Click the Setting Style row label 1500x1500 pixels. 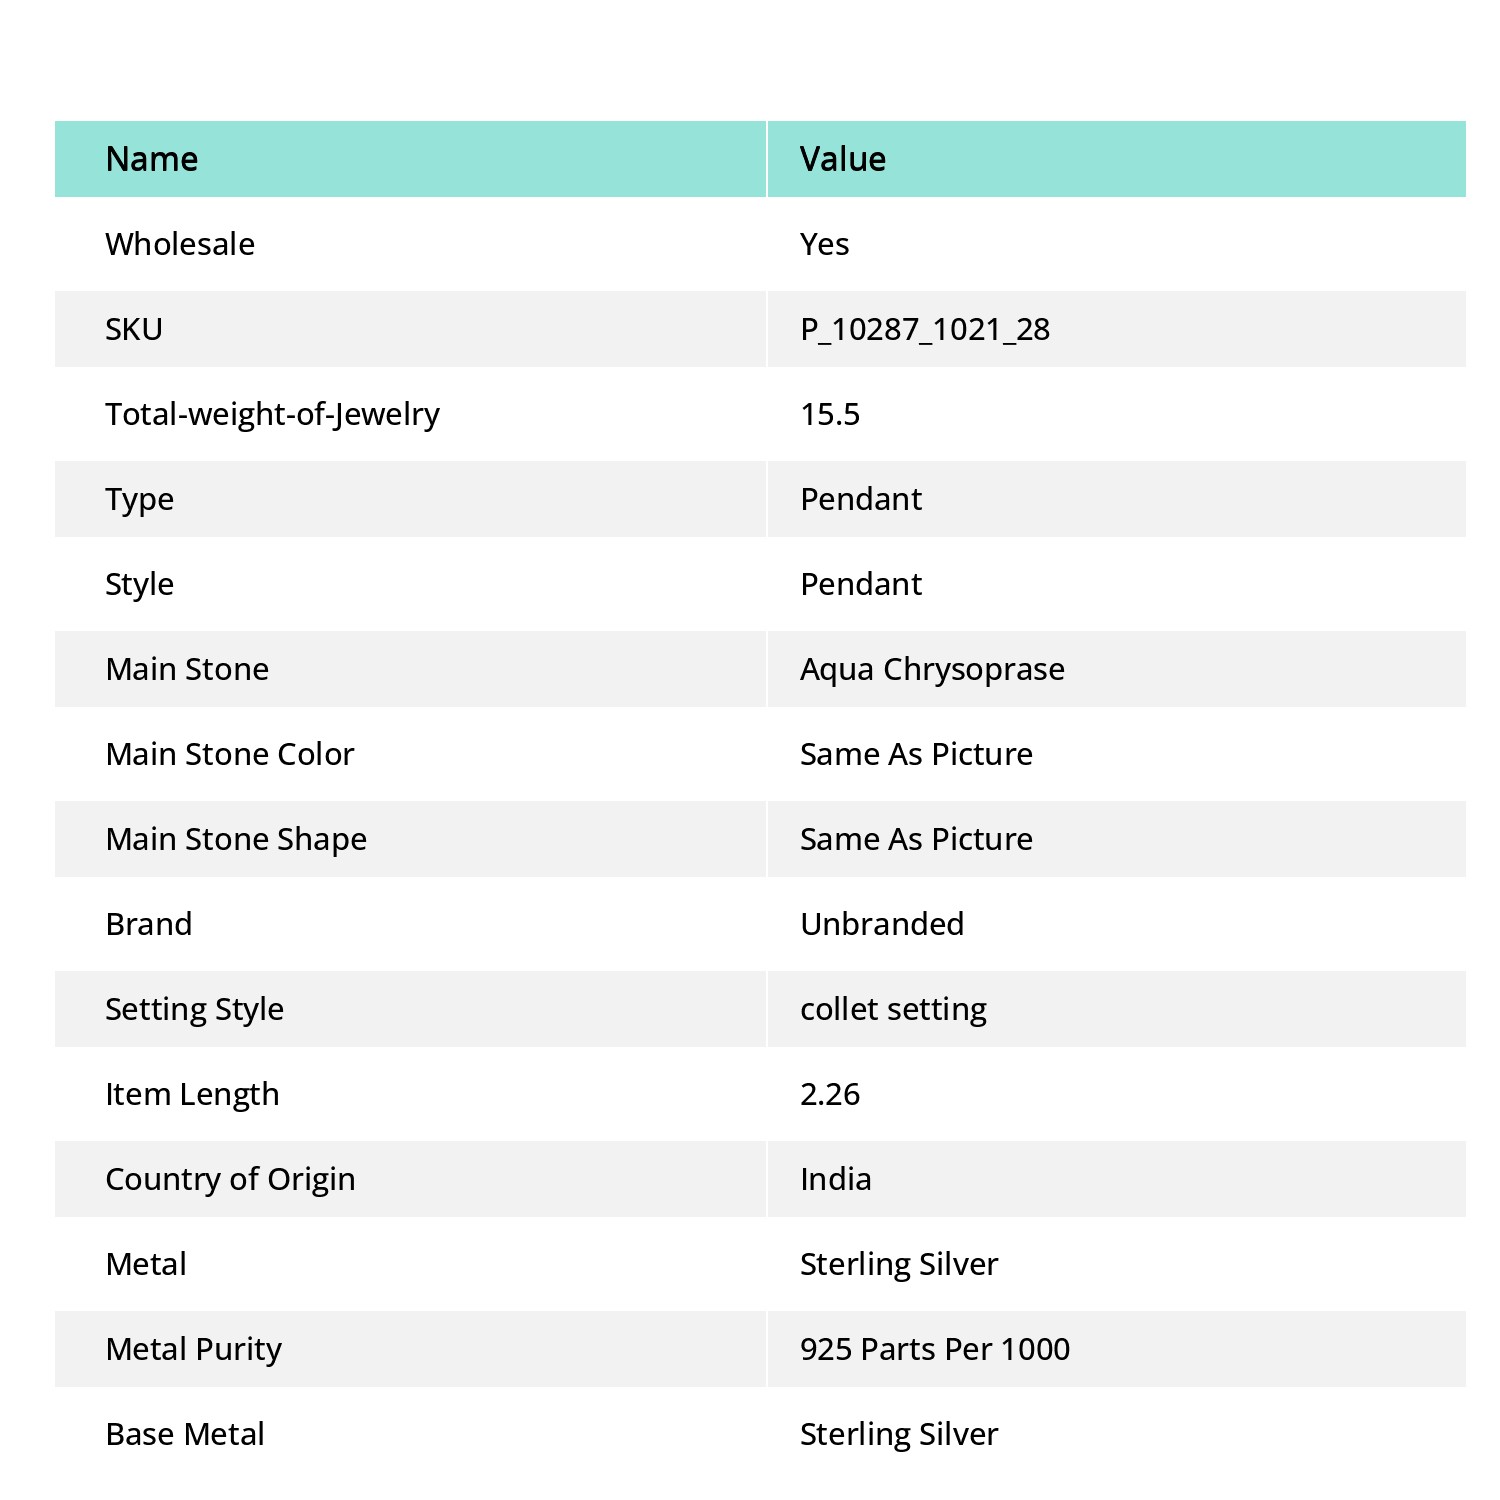tap(195, 1010)
